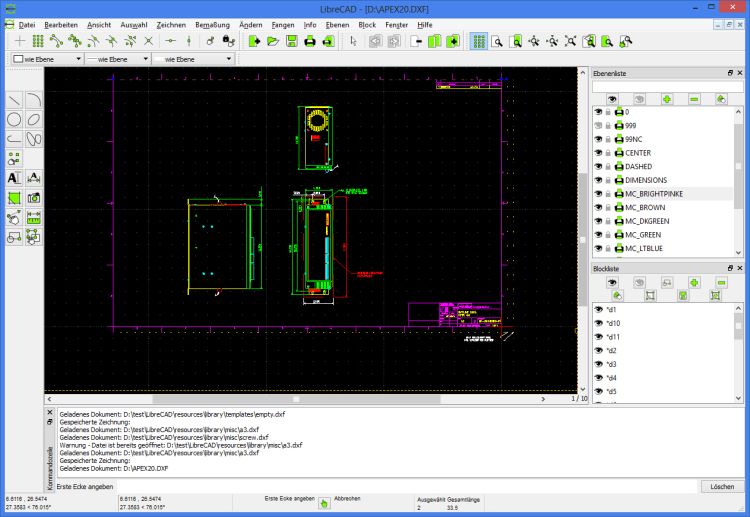The image size is (750, 517).
Task: Select the Circle drawing tool
Action: [x=15, y=119]
